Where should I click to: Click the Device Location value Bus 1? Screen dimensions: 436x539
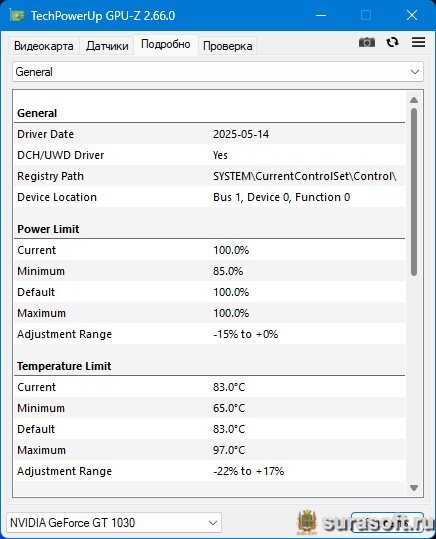point(281,197)
